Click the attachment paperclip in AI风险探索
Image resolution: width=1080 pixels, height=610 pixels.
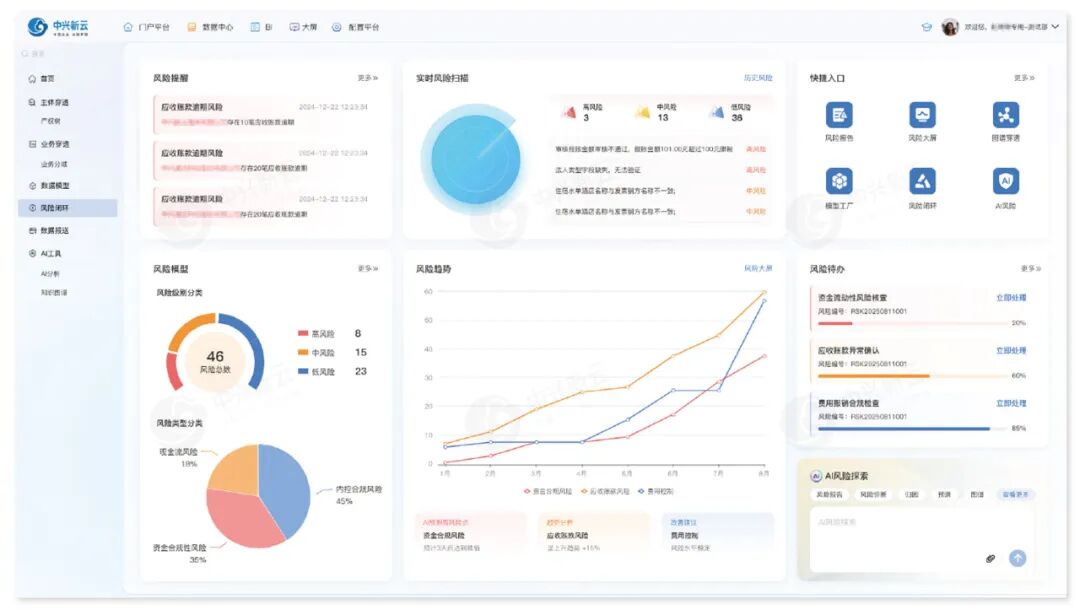tap(990, 558)
